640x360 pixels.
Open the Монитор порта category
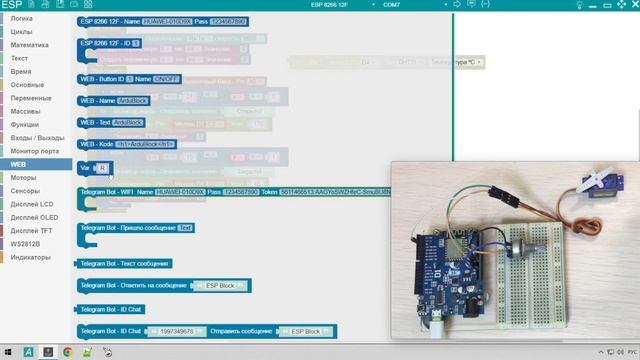pyautogui.click(x=35, y=151)
